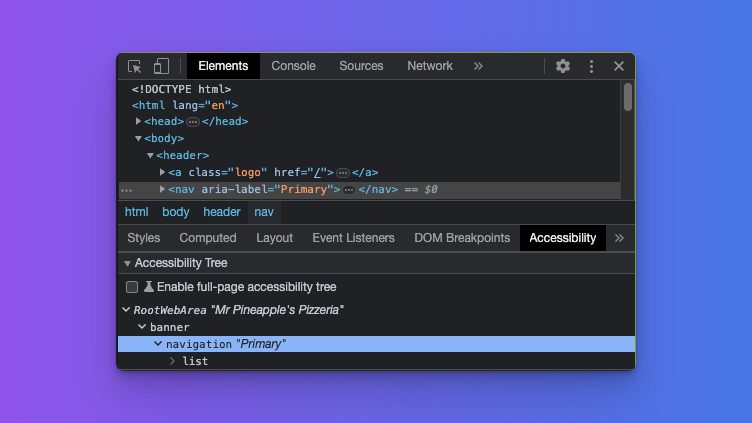Click ellipsis inside the nav element
The height and width of the screenshot is (423, 752).
click(x=349, y=189)
